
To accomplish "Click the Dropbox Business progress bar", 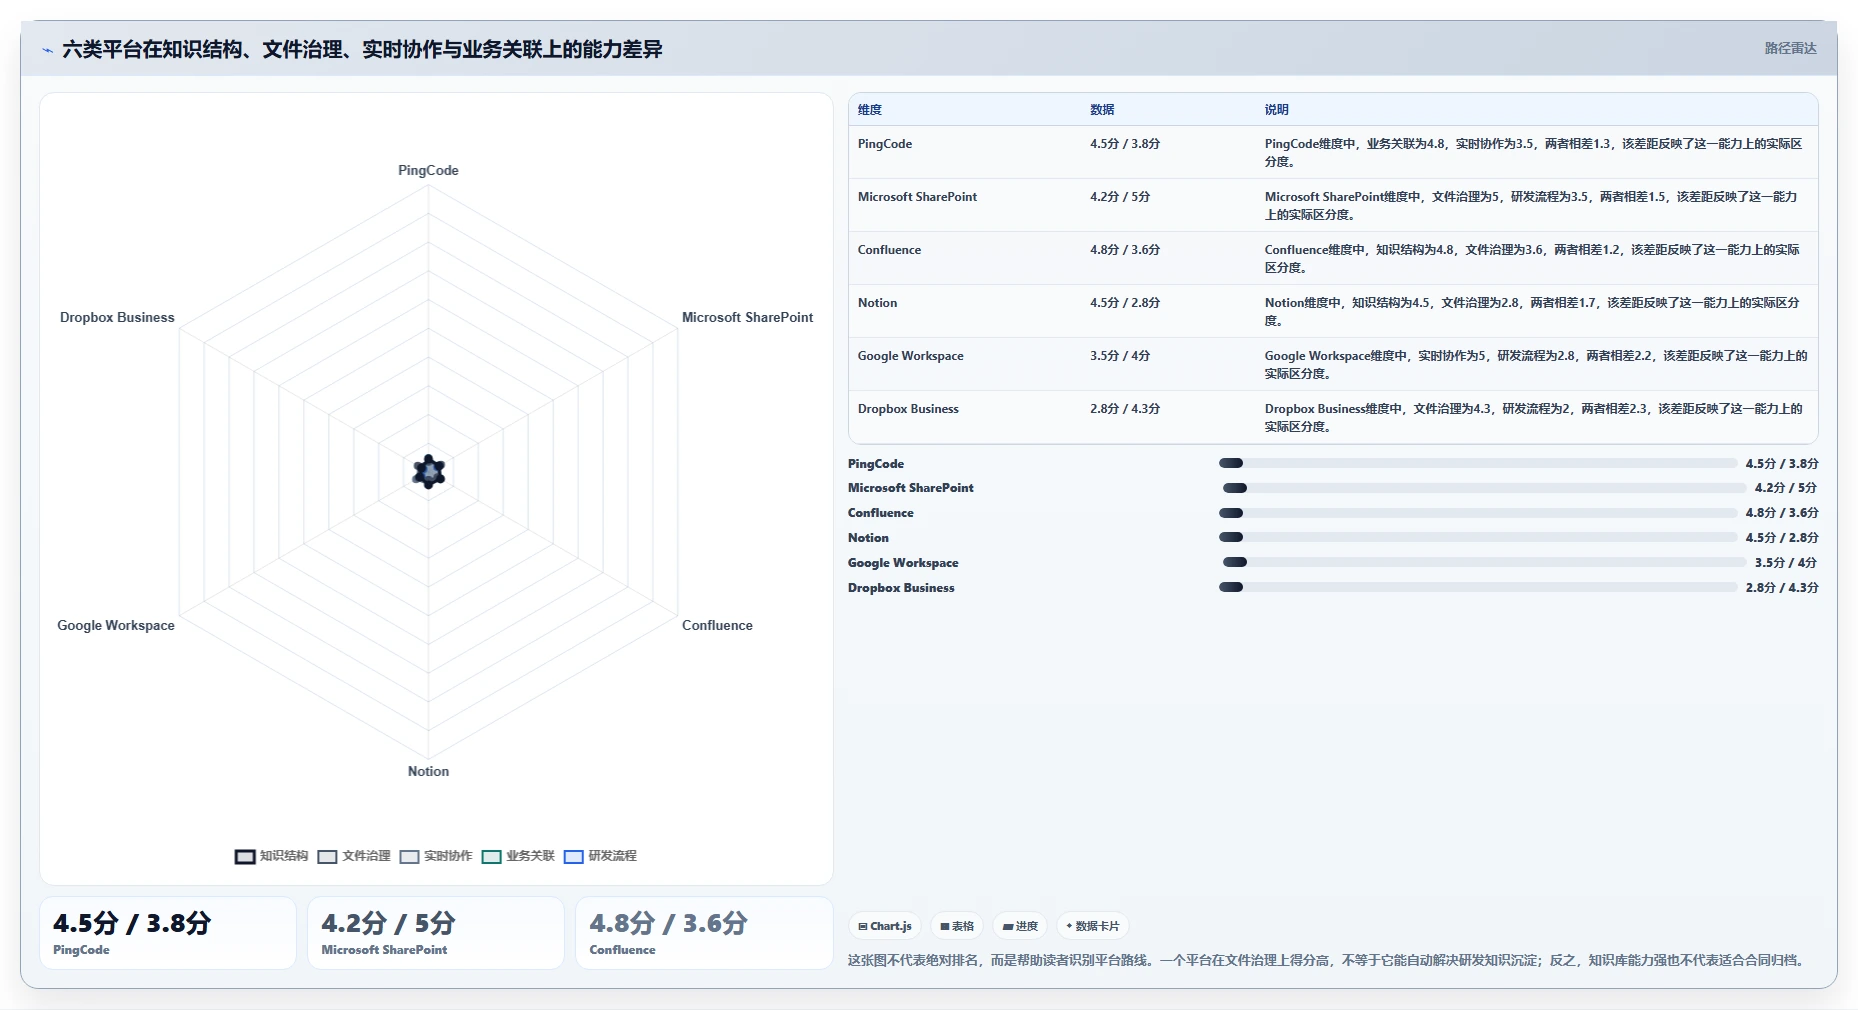I will (x=1477, y=588).
